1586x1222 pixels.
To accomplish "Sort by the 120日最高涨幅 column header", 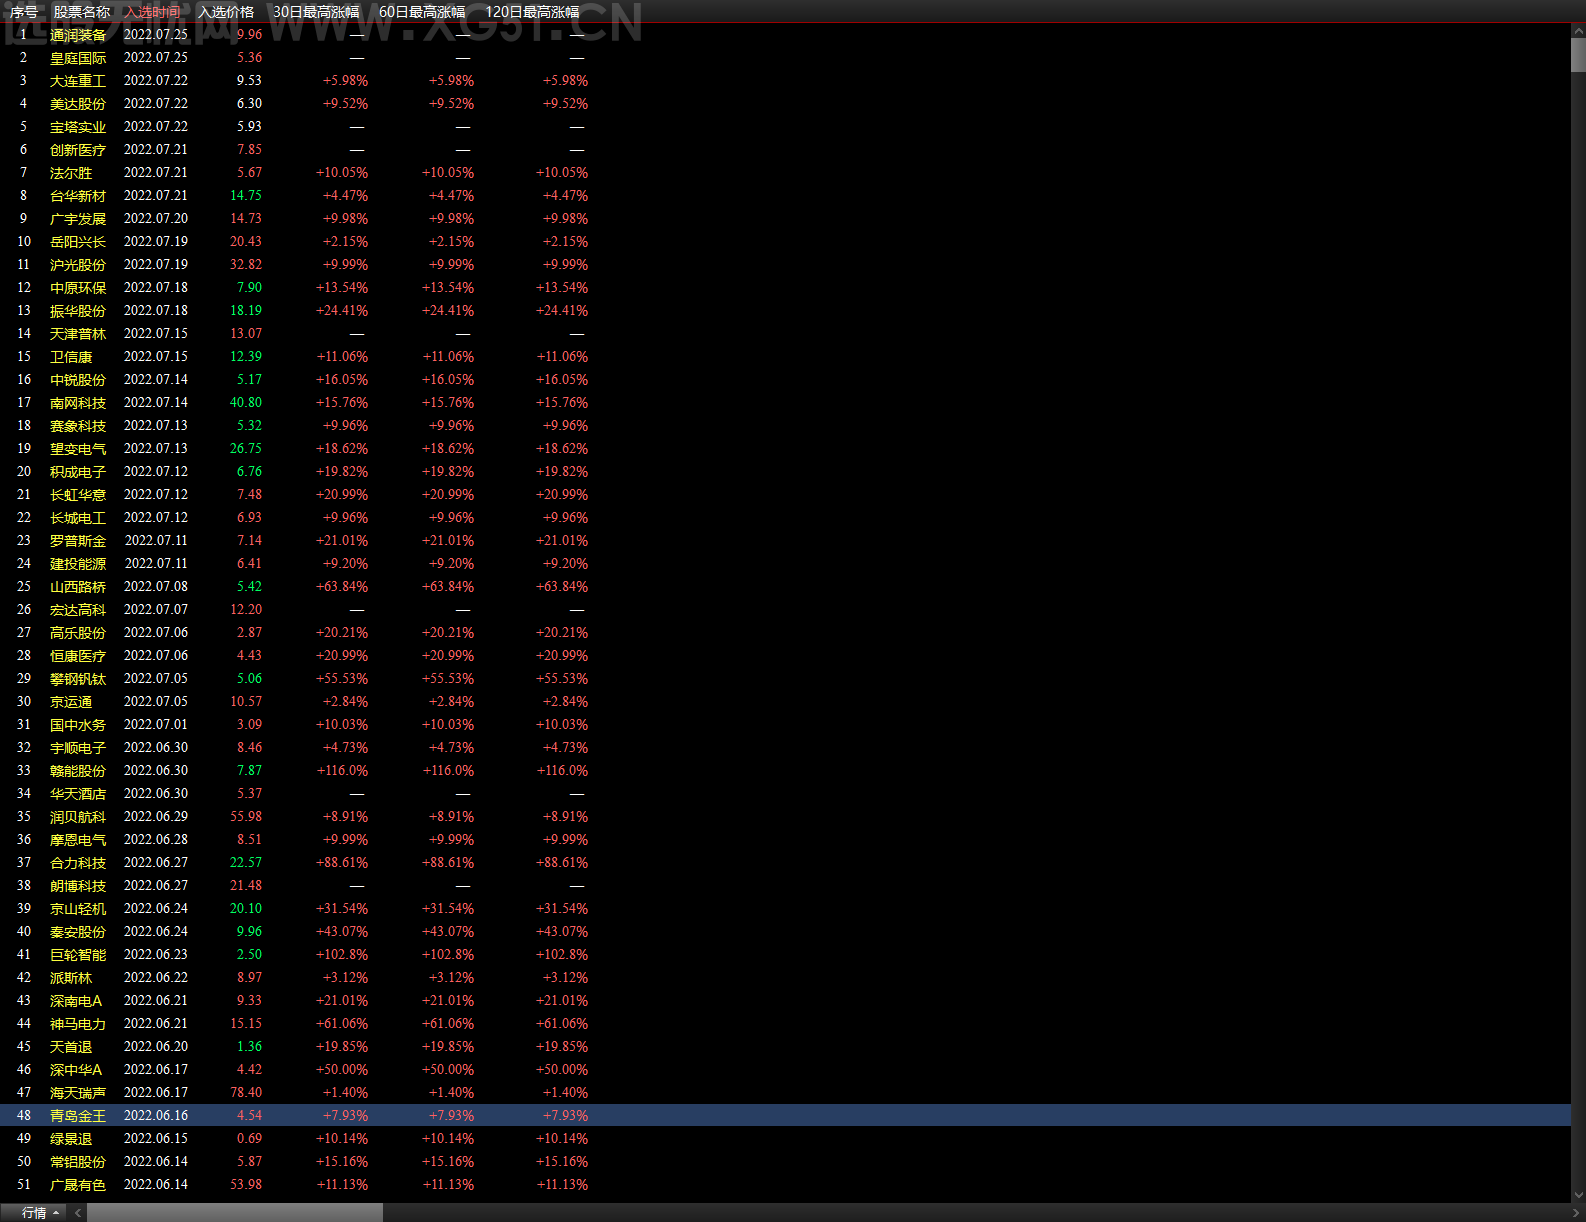I will pyautogui.click(x=532, y=12).
